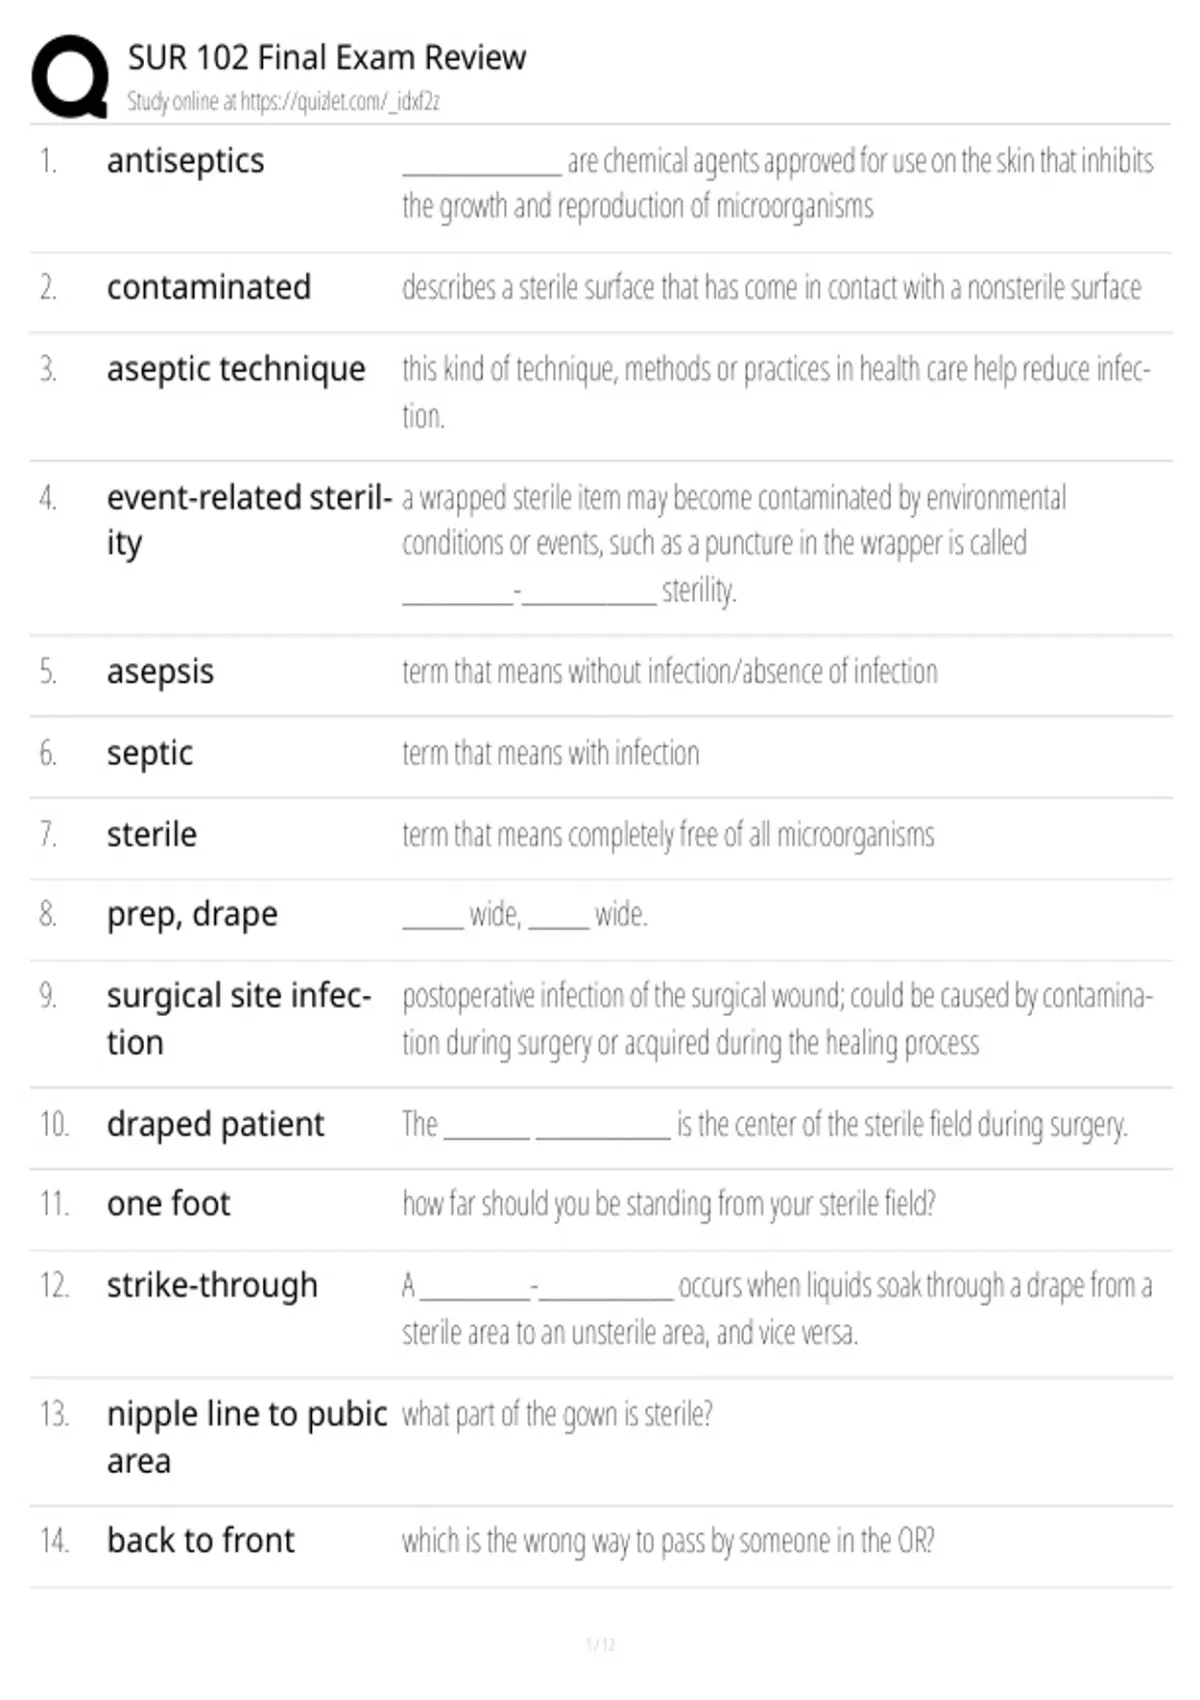The image size is (1200, 1700).
Task: Select the term 'asepsis'
Action: [x=160, y=672]
